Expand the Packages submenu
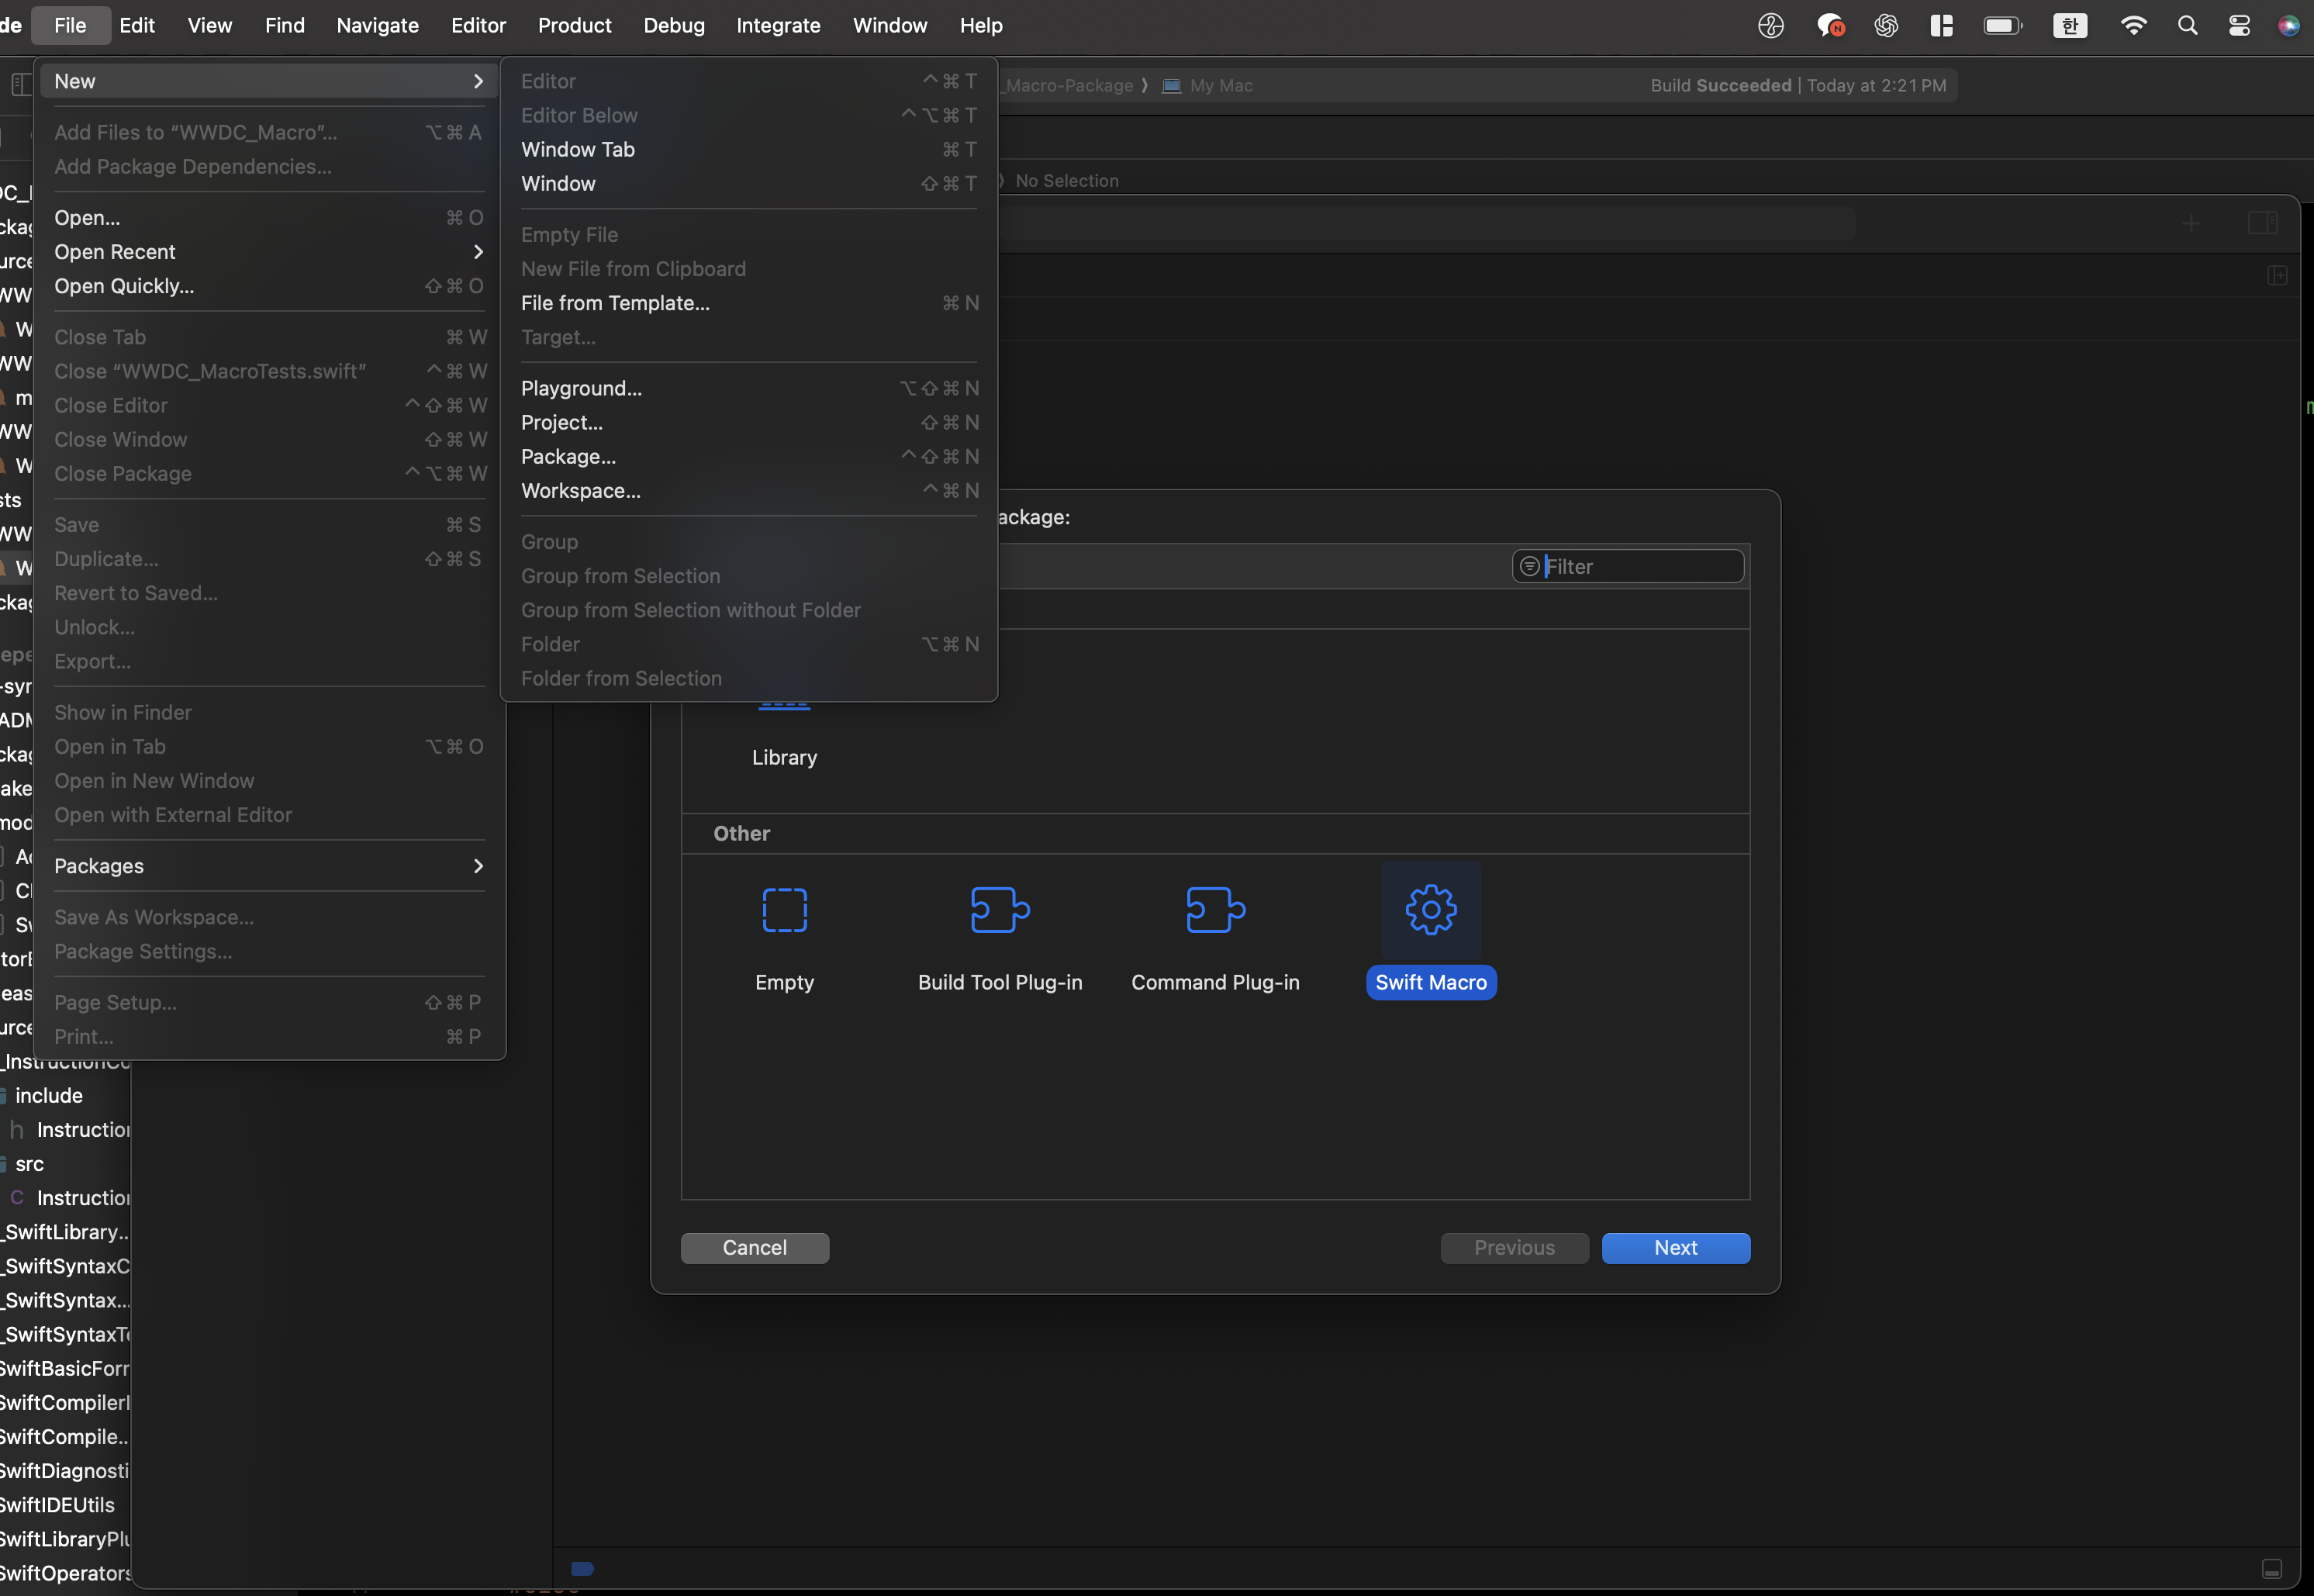Image resolution: width=2314 pixels, height=1596 pixels. click(477, 866)
